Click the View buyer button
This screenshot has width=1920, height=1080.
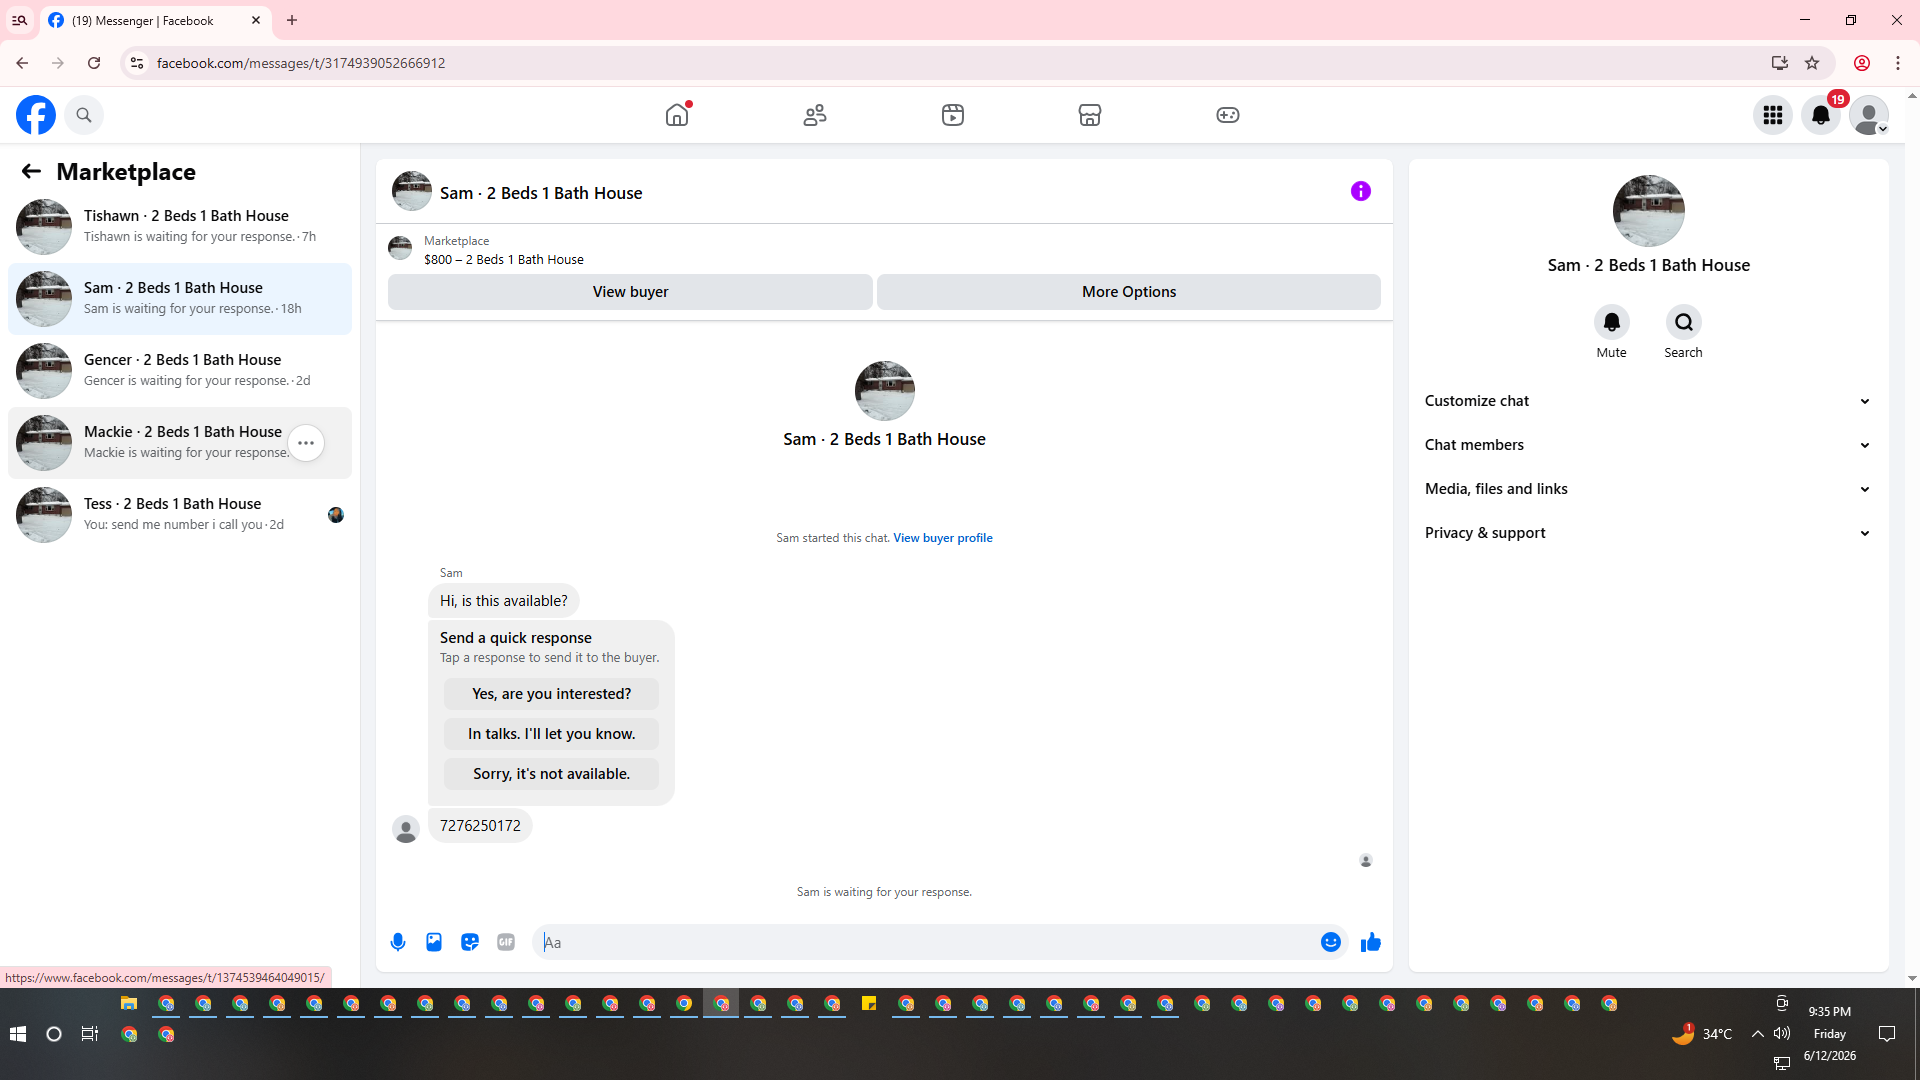[630, 292]
